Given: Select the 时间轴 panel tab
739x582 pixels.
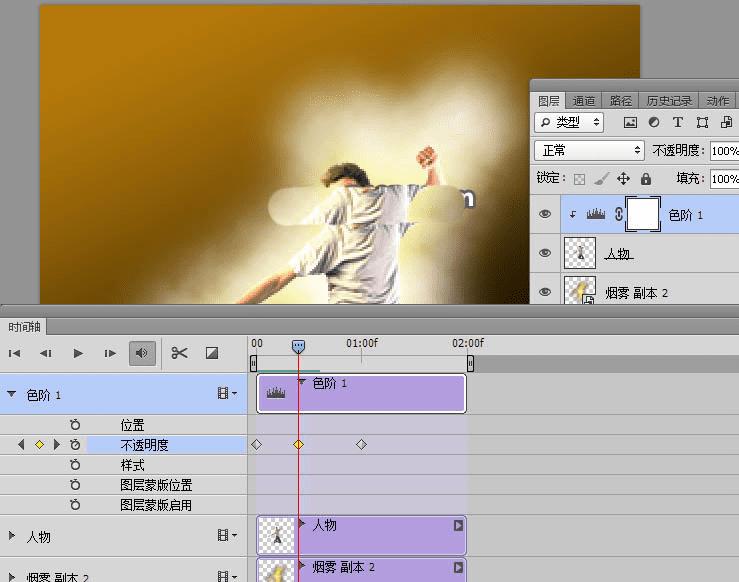Looking at the screenshot, I should [x=24, y=327].
